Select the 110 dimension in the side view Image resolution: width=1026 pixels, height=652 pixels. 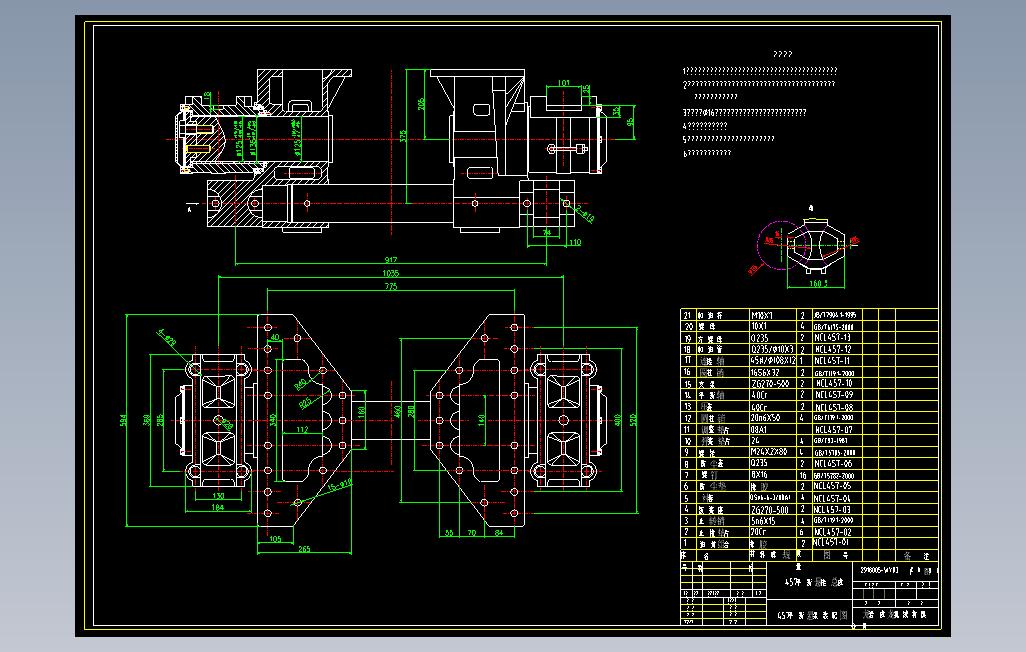click(x=575, y=242)
